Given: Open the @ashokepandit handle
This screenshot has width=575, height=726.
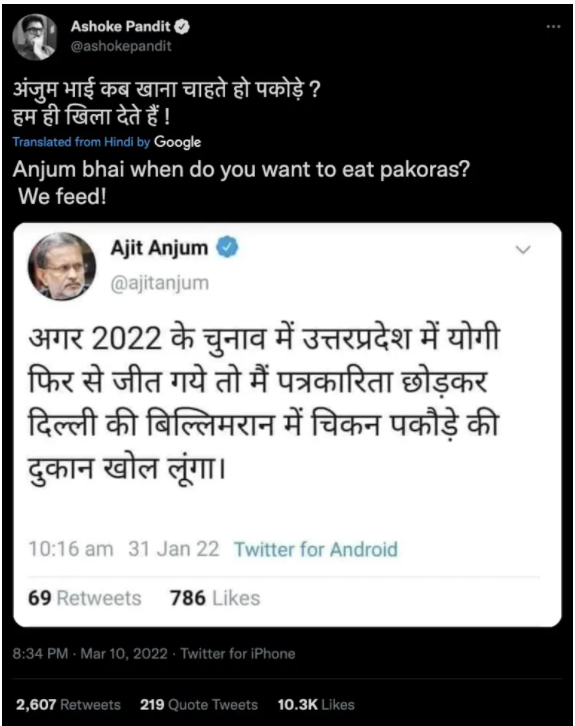Looking at the screenshot, I should [121, 46].
